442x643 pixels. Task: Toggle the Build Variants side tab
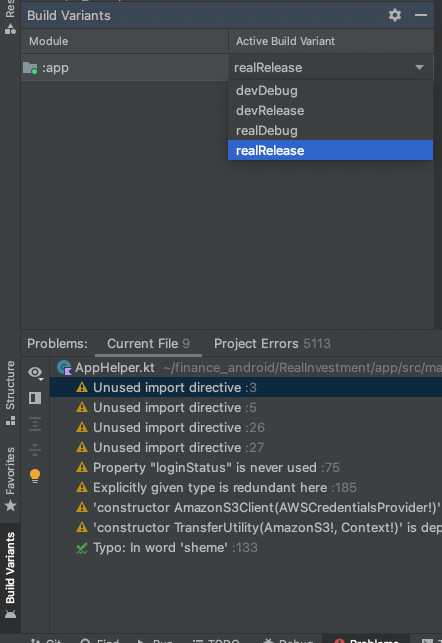tap(10, 575)
